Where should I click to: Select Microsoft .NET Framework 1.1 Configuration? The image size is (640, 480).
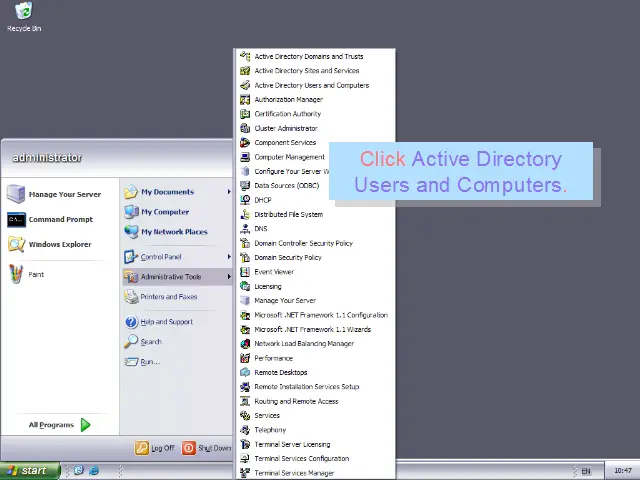[x=314, y=315]
